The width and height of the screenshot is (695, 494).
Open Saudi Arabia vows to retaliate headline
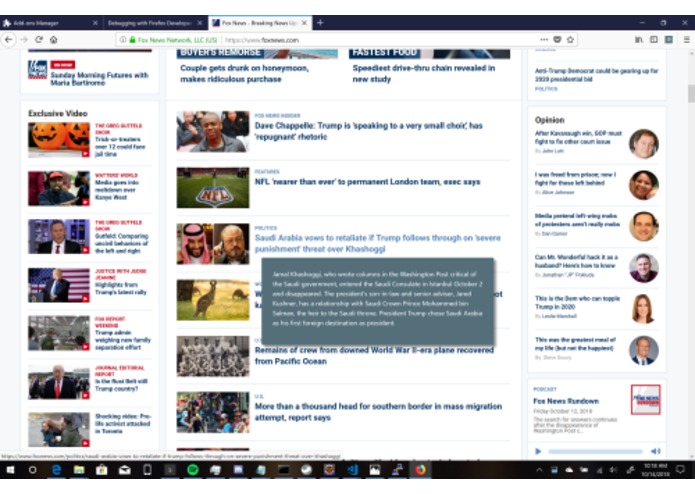(377, 243)
